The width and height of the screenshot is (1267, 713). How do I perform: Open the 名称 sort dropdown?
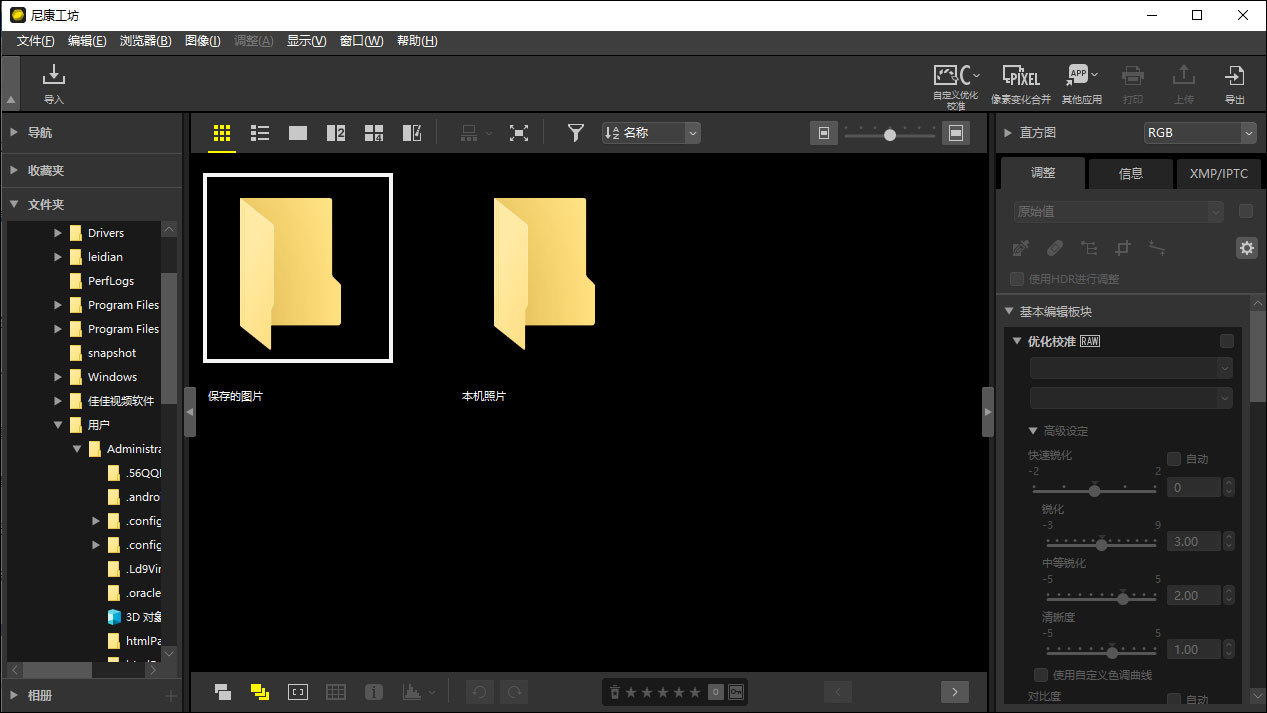(651, 133)
